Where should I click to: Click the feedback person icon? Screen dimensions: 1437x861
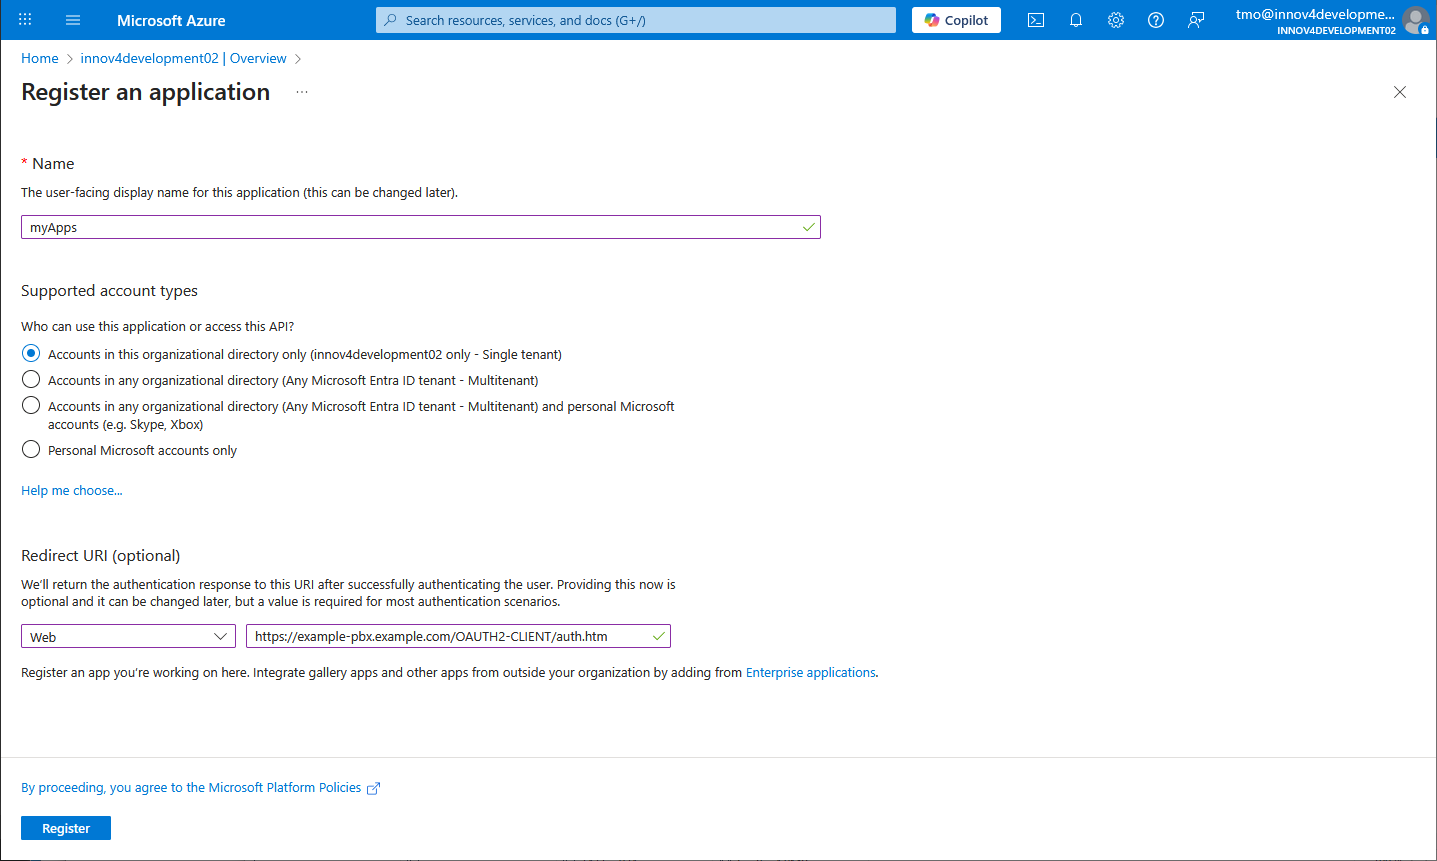(1196, 20)
